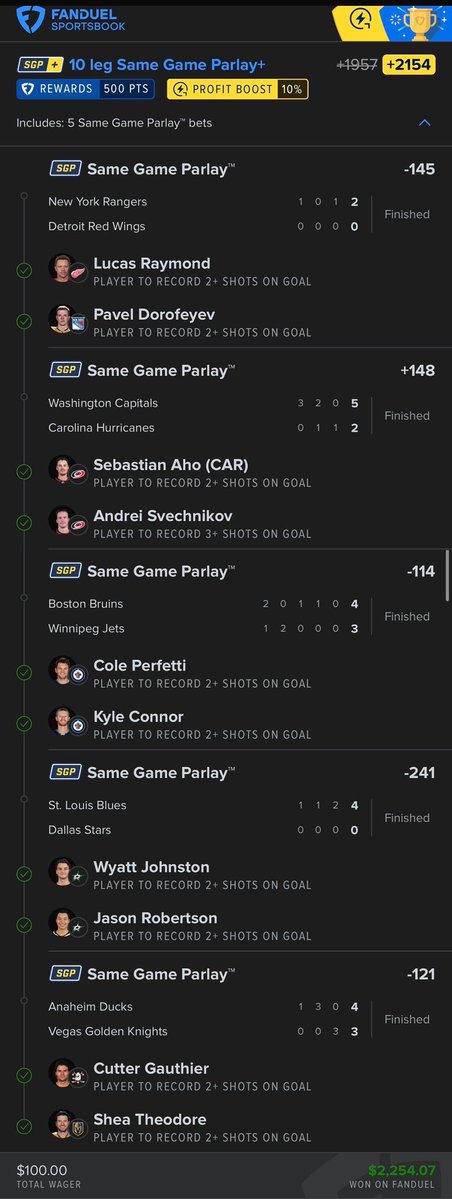The height and width of the screenshot is (1199, 452).
Task: Click the green checkmark beside Pavel Dorofeyev
Action: [x=24, y=322]
